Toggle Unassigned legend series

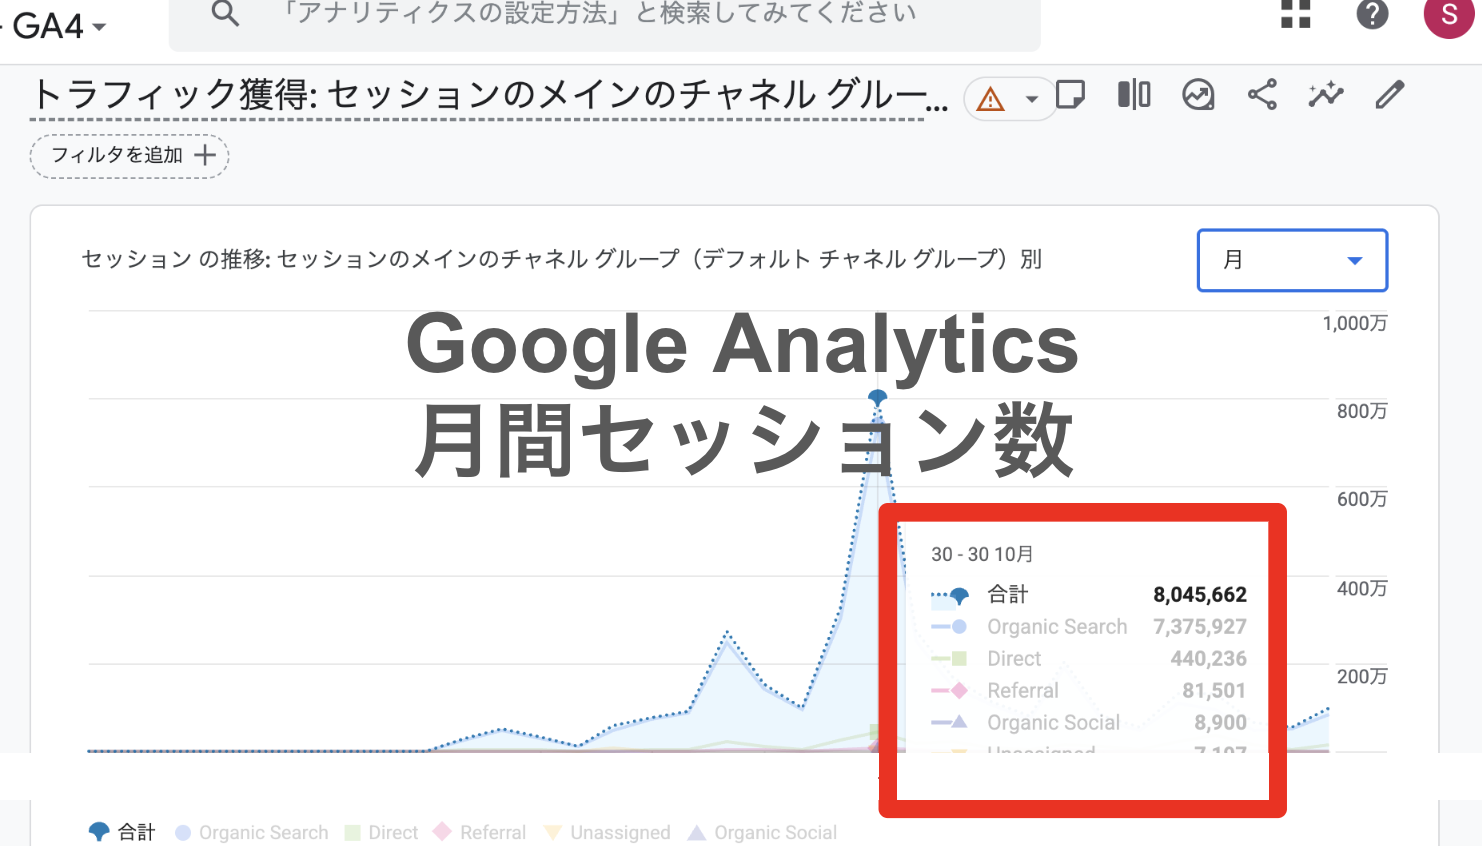[607, 832]
